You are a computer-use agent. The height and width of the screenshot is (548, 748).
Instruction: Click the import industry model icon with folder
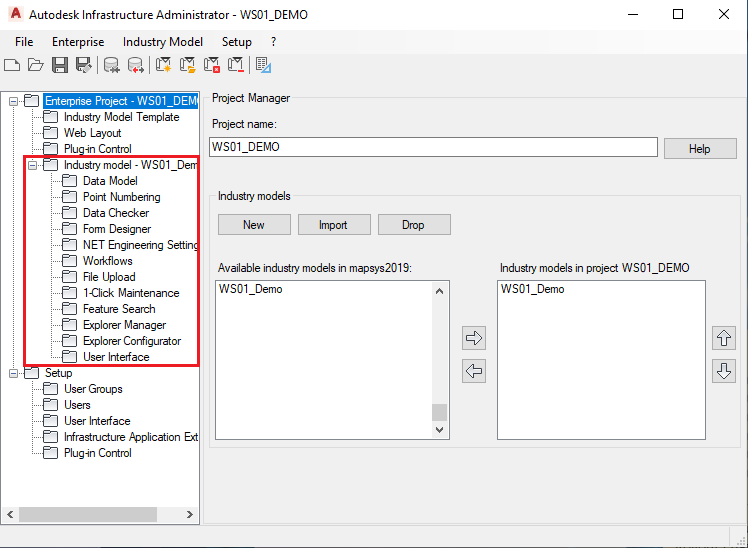[187, 65]
